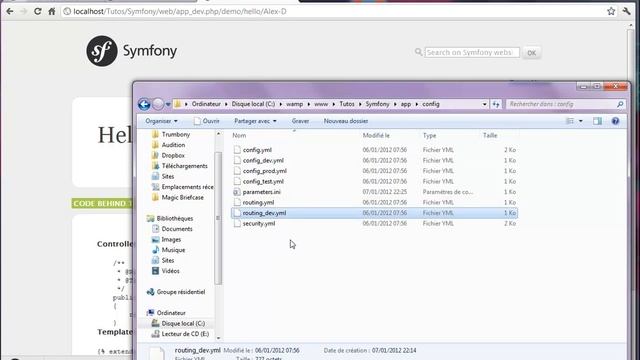The height and width of the screenshot is (360, 640).
Task: Open Audition folder in the sidebar
Action: [x=168, y=145]
